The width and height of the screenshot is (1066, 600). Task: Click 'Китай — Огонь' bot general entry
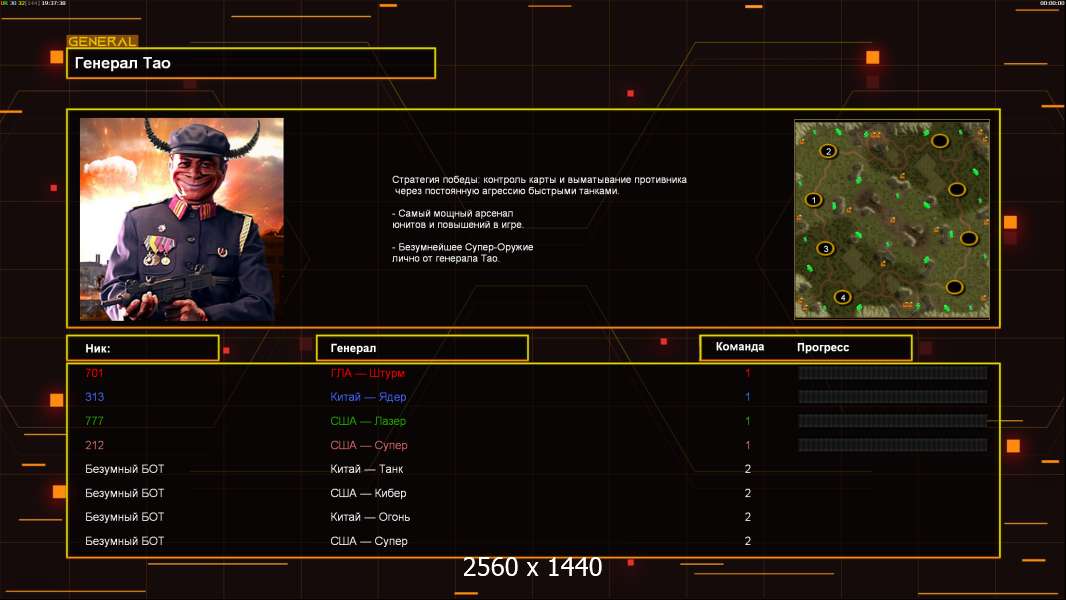click(370, 517)
